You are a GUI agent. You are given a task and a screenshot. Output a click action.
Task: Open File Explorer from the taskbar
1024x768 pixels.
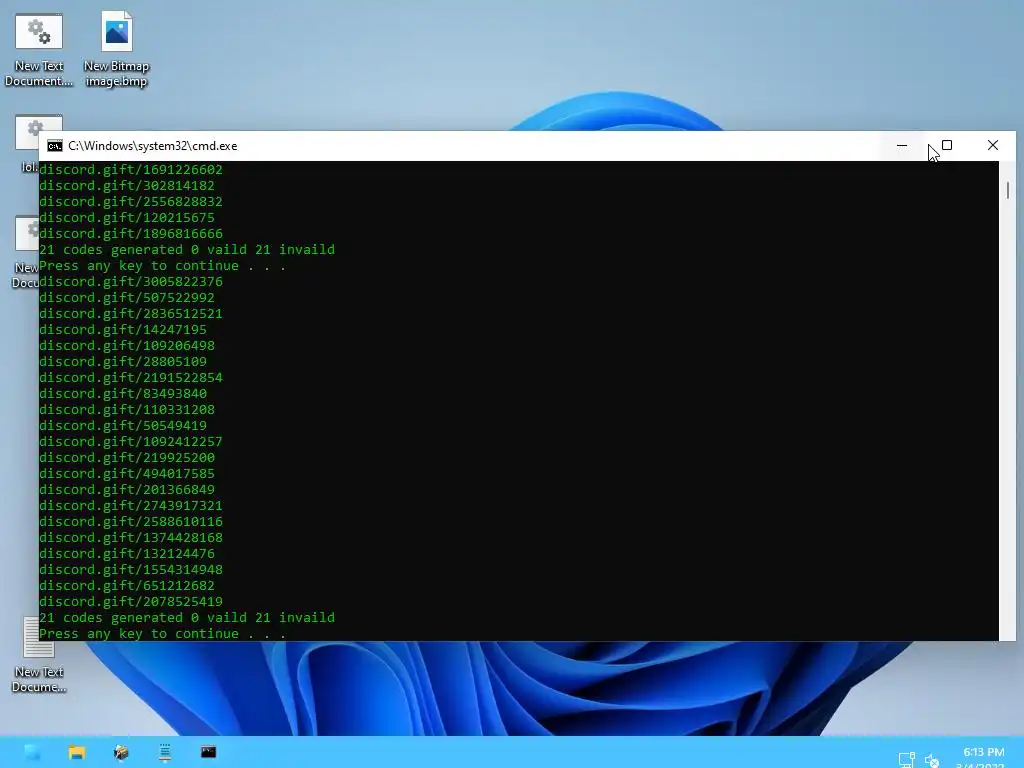[77, 752]
